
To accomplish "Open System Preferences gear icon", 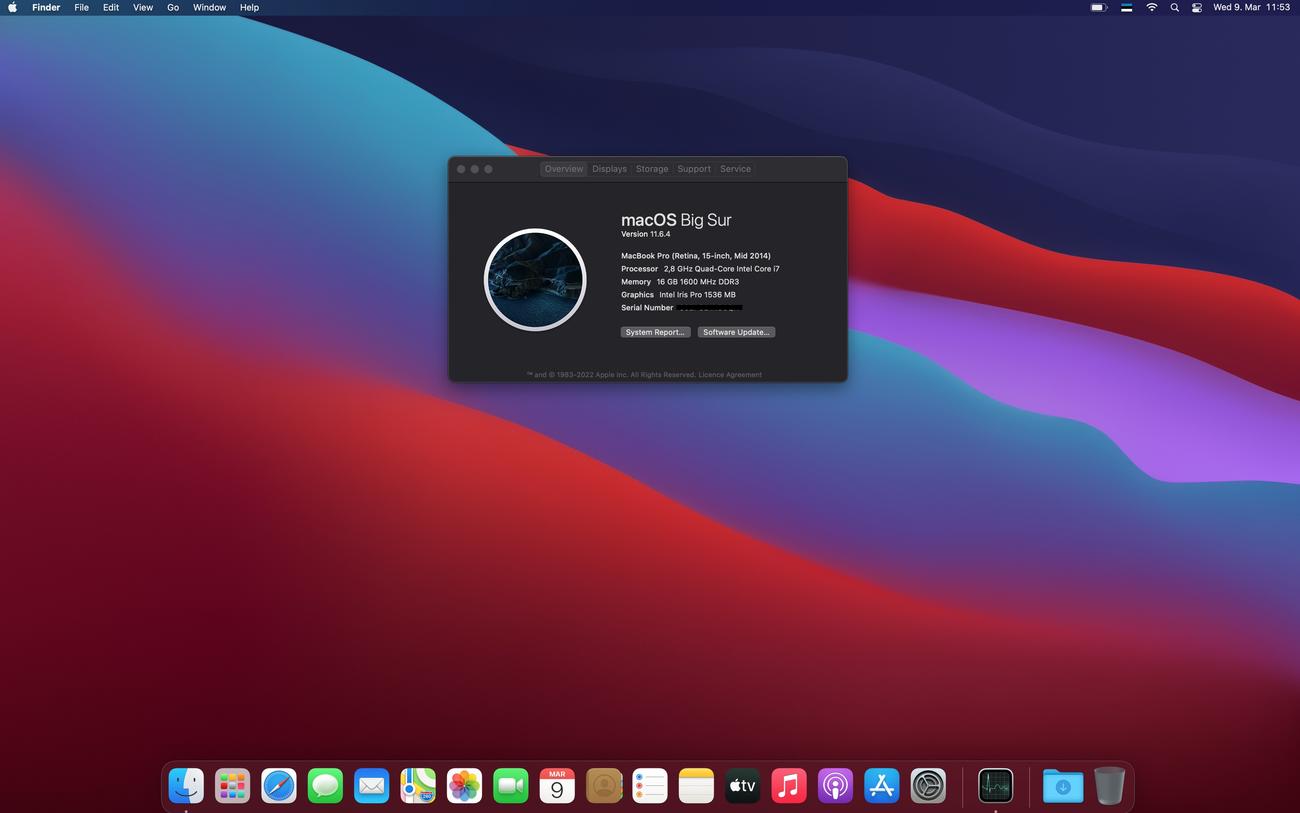I will pyautogui.click(x=928, y=786).
